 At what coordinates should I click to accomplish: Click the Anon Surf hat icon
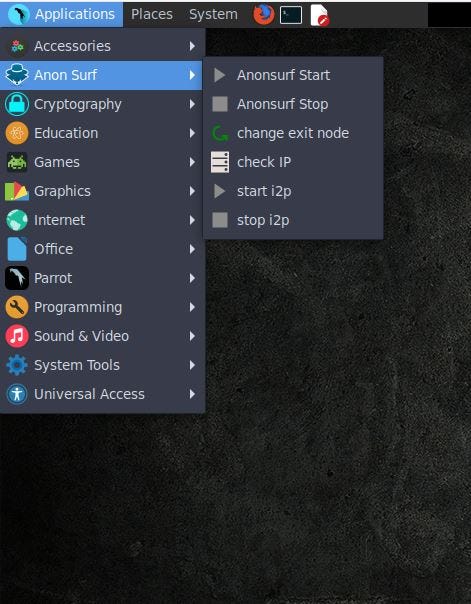[17, 75]
